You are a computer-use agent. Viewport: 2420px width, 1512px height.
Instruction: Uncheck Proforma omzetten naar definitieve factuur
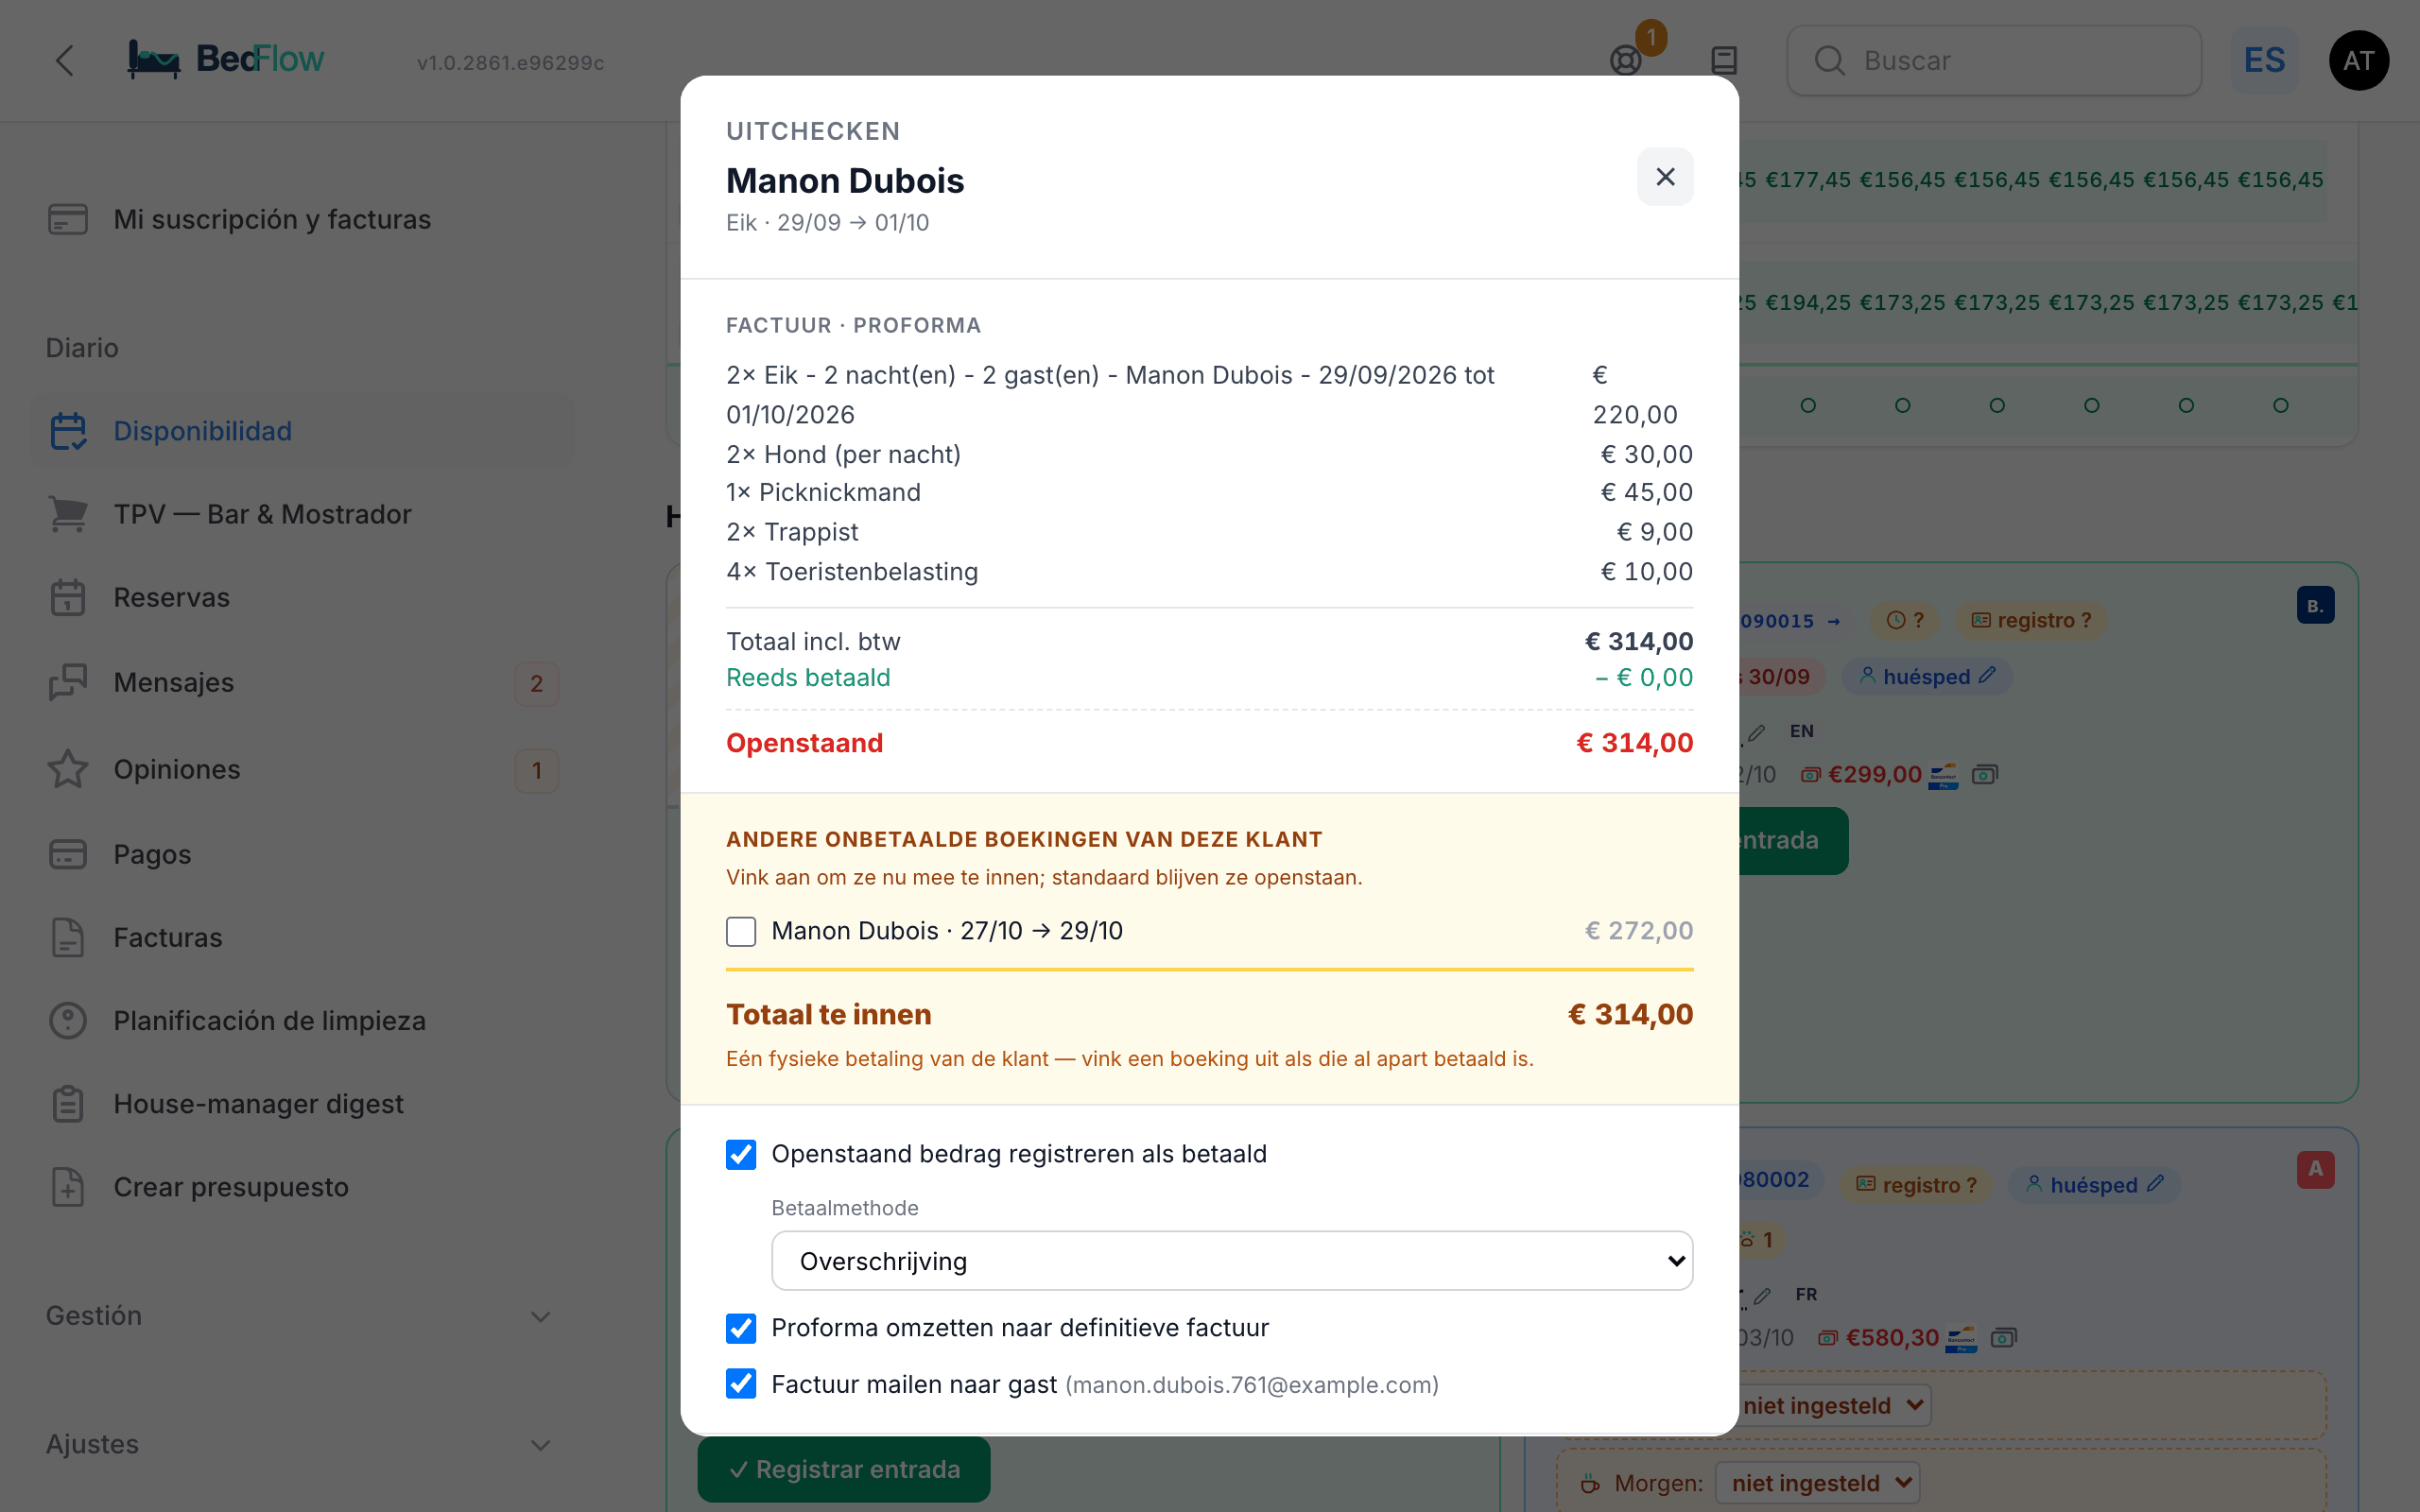pos(741,1328)
